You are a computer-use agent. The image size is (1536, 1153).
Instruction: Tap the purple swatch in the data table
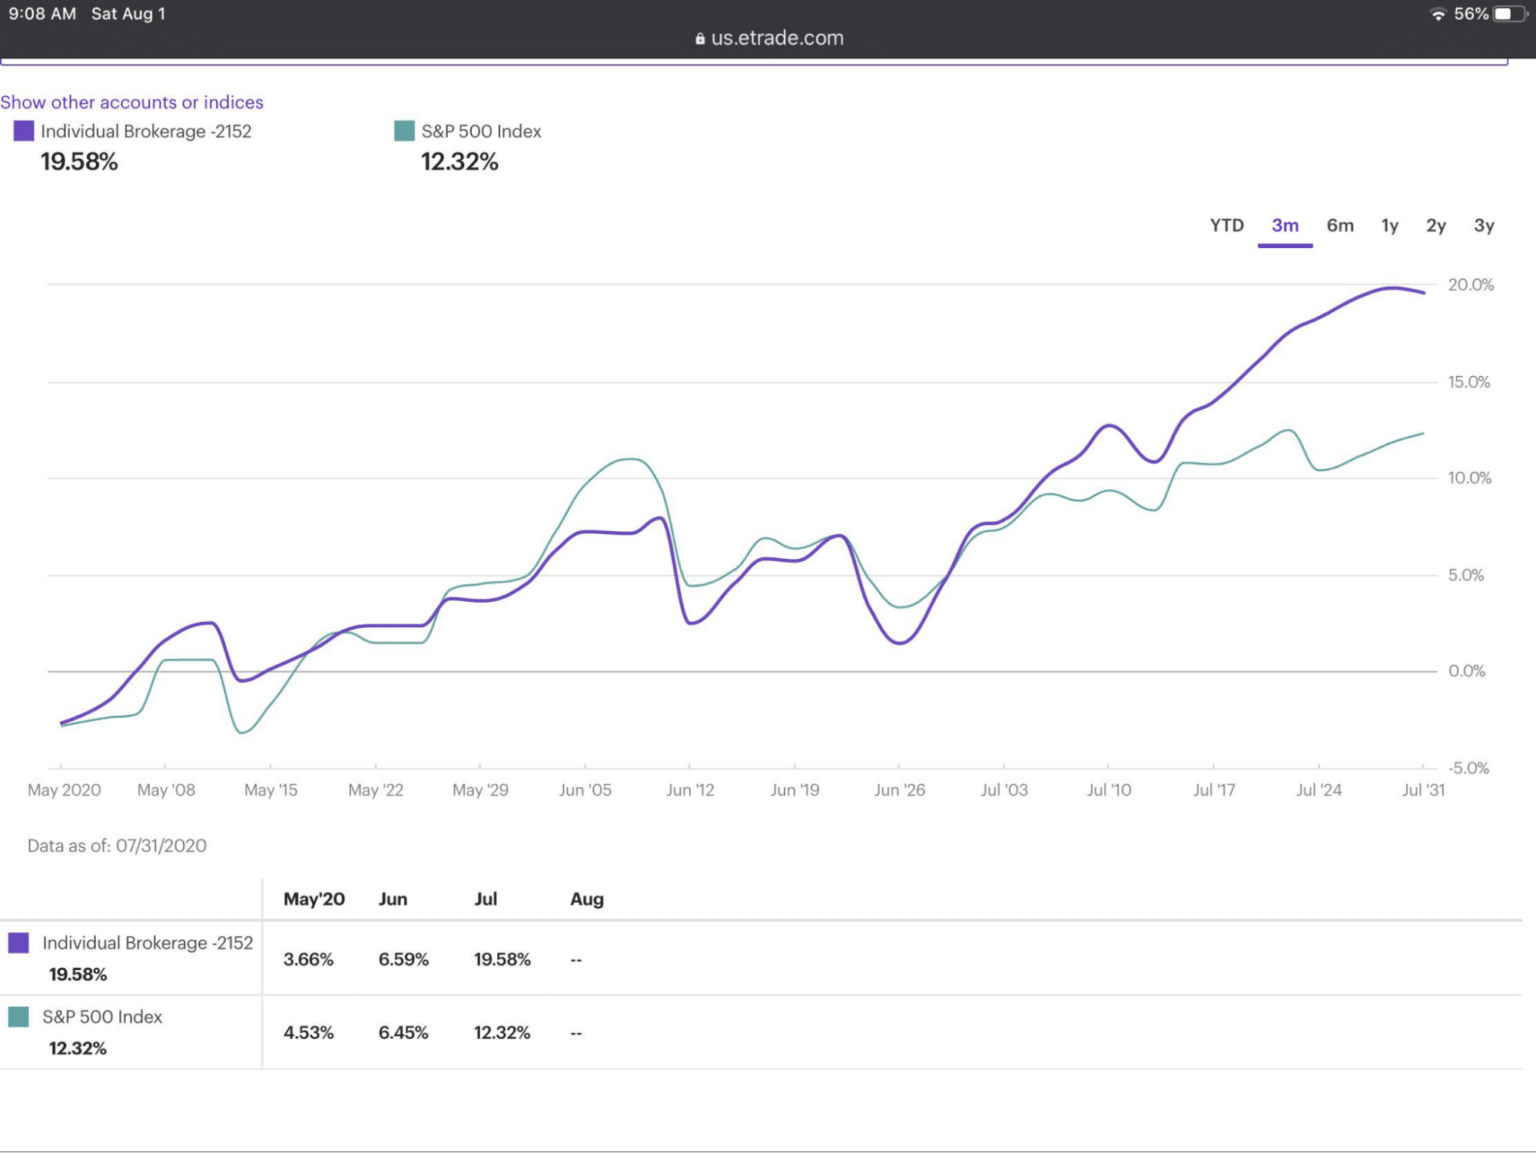[20, 942]
